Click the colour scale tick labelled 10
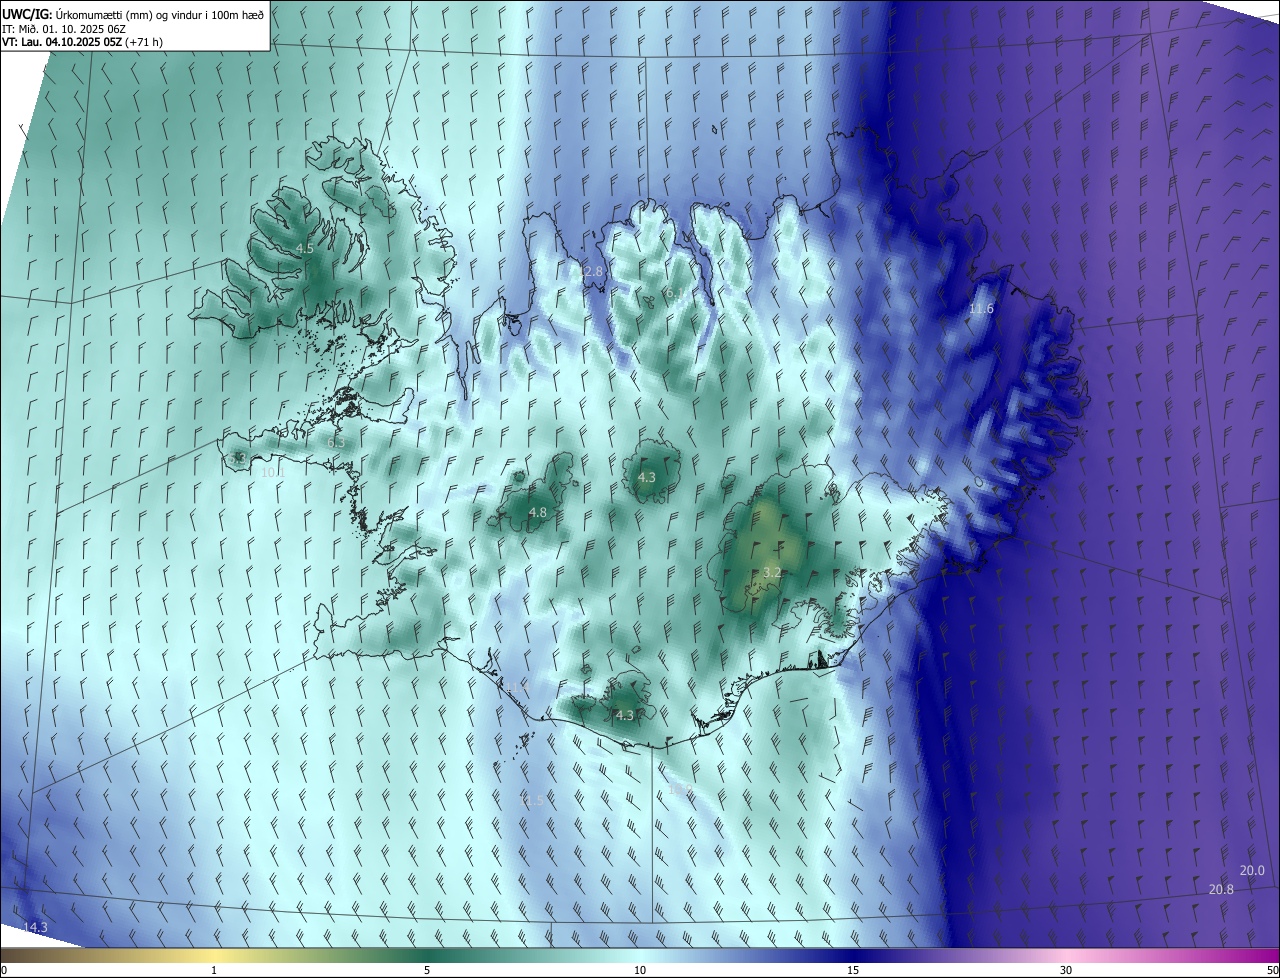1280x978 pixels. tap(640, 971)
